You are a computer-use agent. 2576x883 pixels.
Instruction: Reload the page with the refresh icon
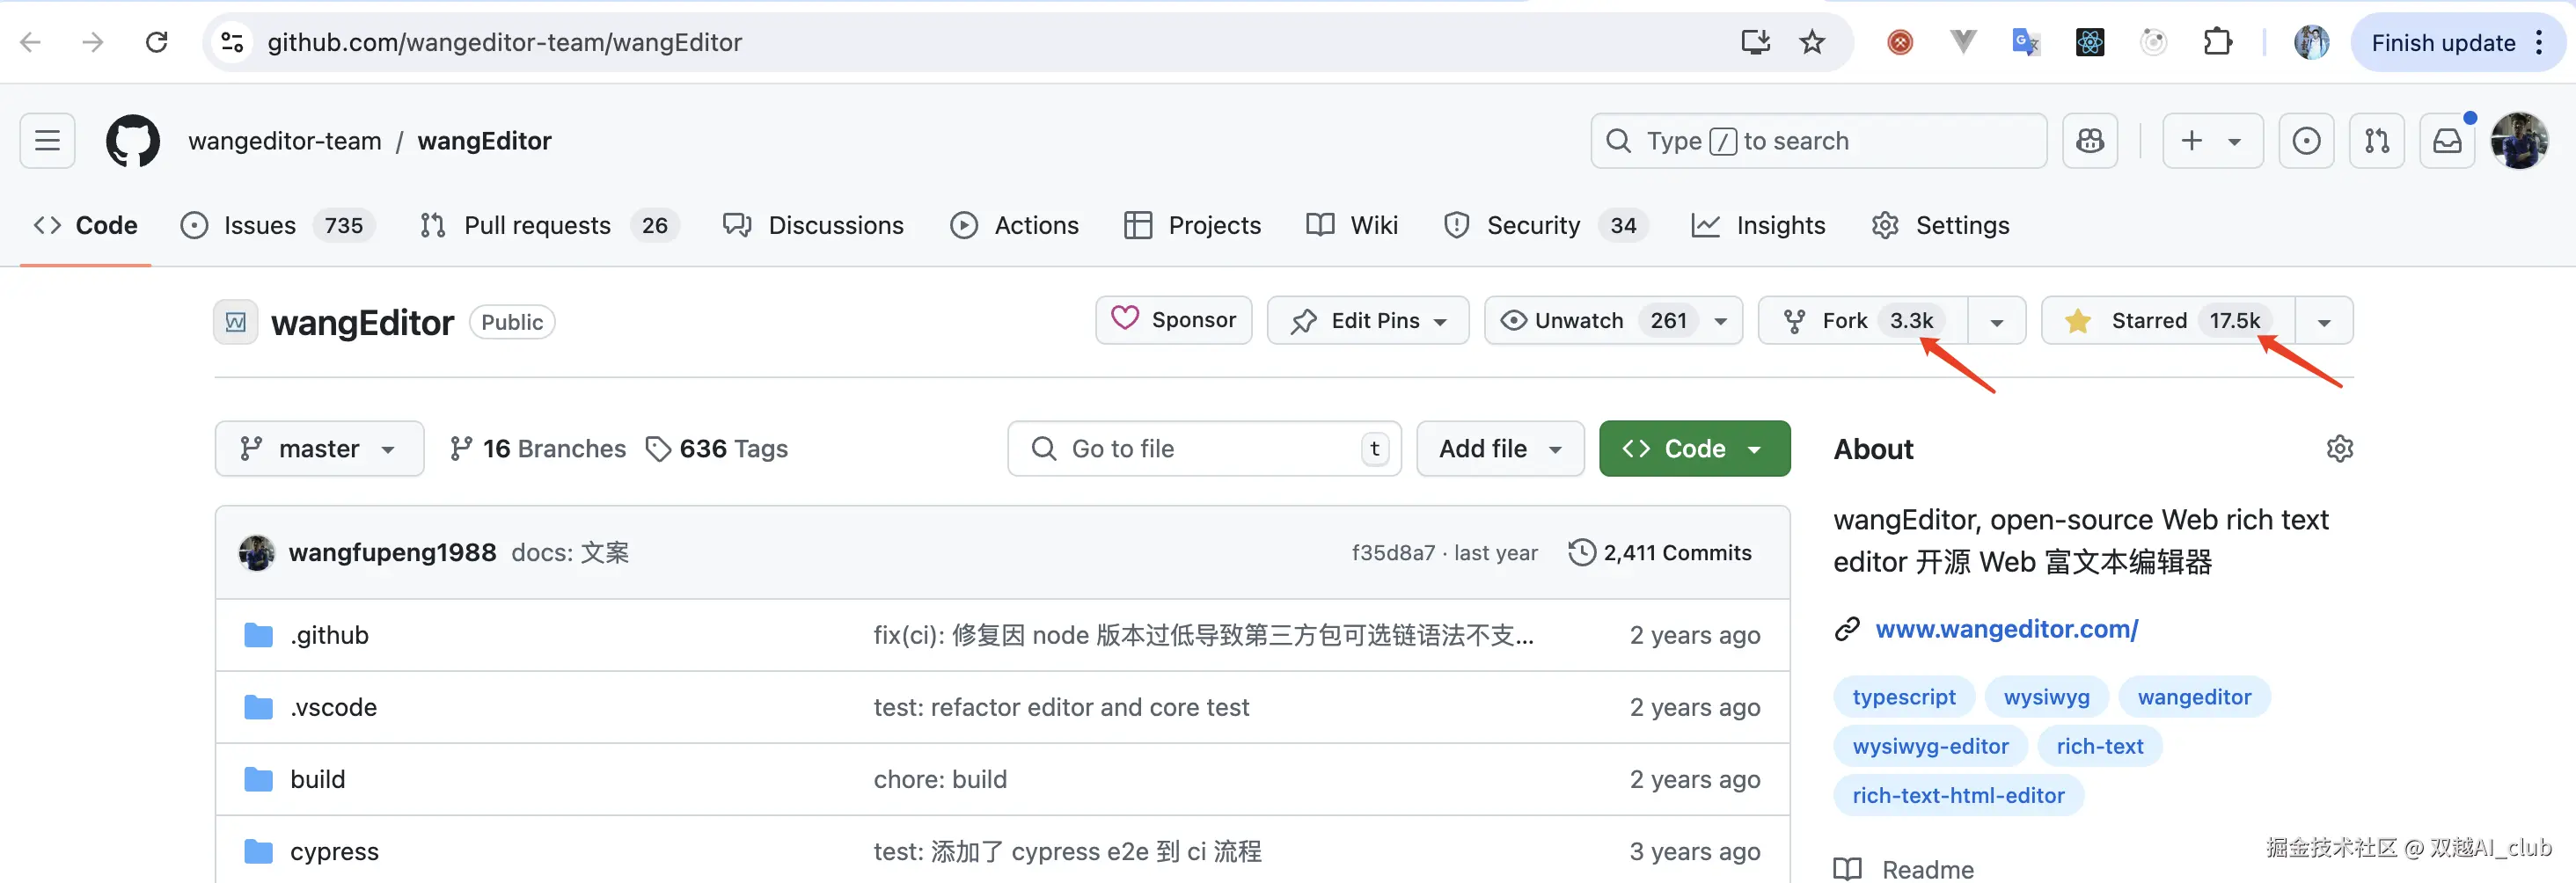pos(156,42)
